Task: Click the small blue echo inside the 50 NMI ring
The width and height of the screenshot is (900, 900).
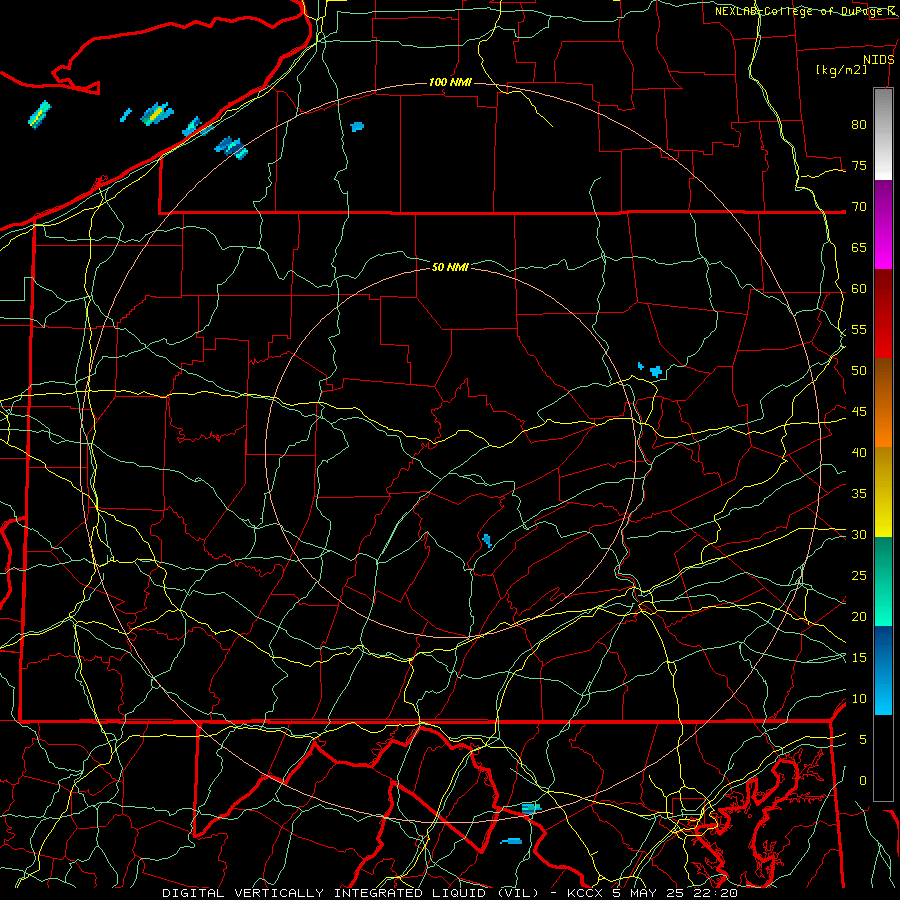Action: 487,541
